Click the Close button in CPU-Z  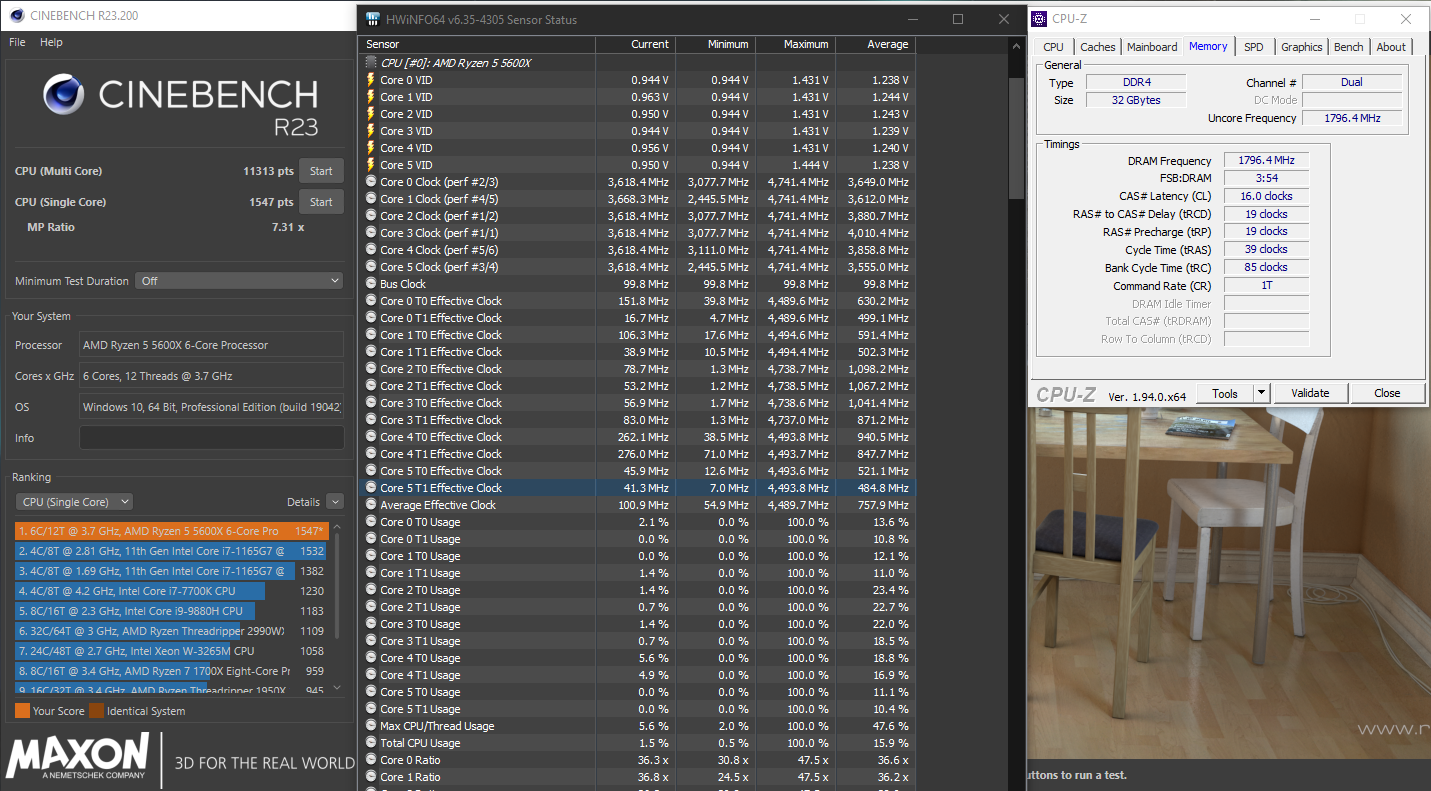tap(1387, 393)
